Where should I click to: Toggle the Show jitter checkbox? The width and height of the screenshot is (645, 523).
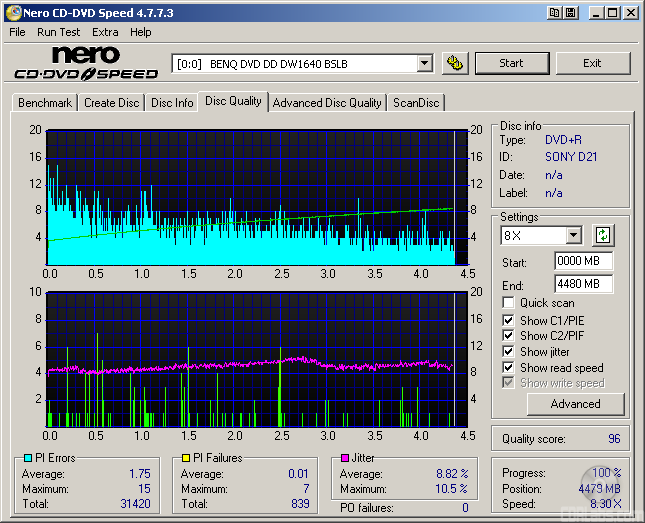[x=509, y=352]
